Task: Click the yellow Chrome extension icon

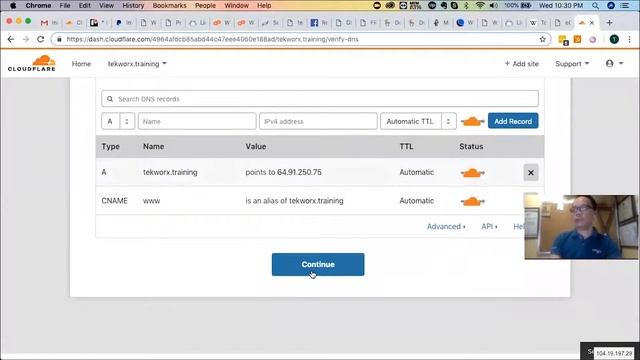Action: click(563, 40)
